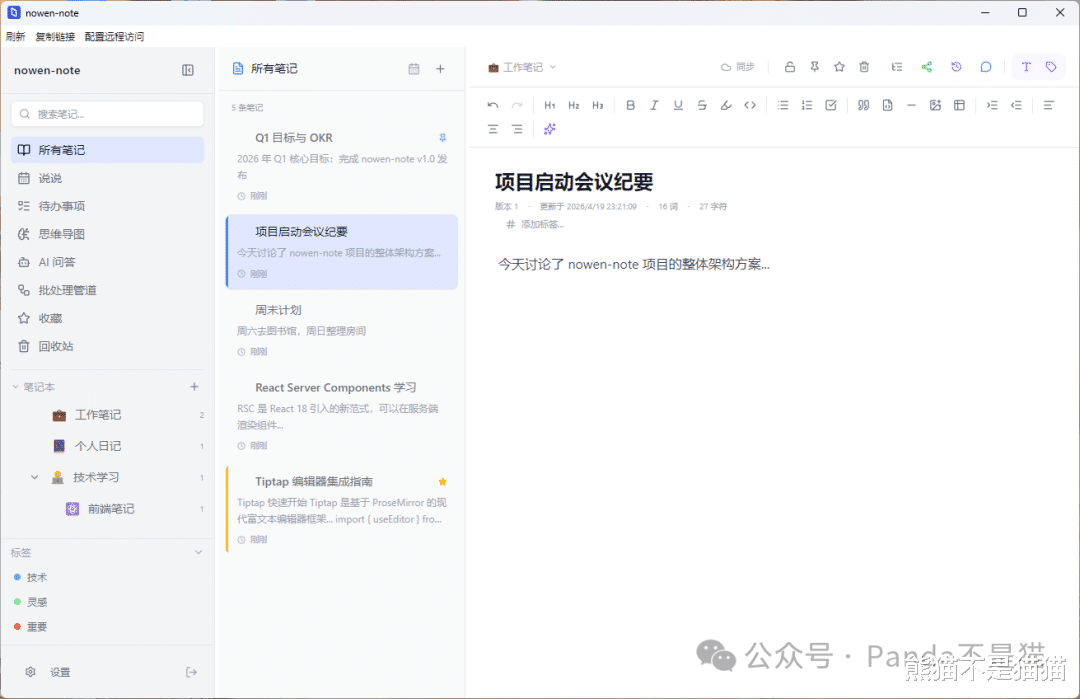The image size is (1080, 699).
Task: Apply Heading 1 format
Action: tap(550, 105)
